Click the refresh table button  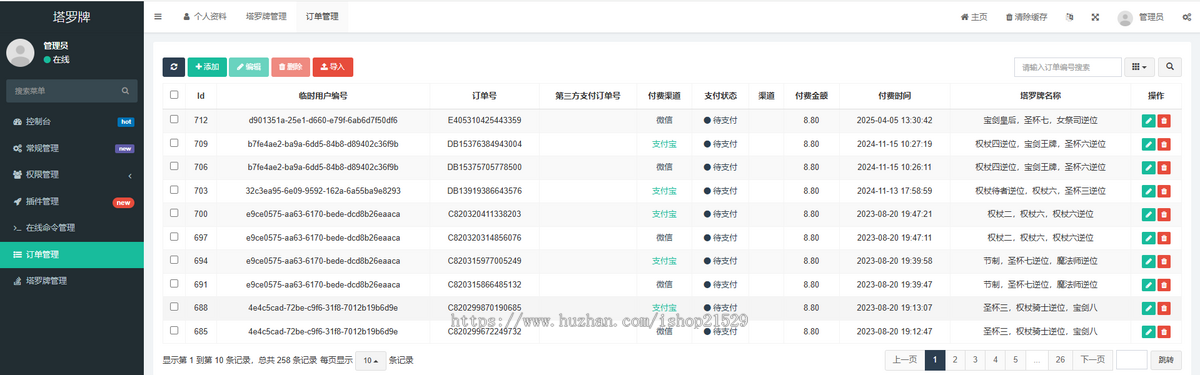click(174, 67)
